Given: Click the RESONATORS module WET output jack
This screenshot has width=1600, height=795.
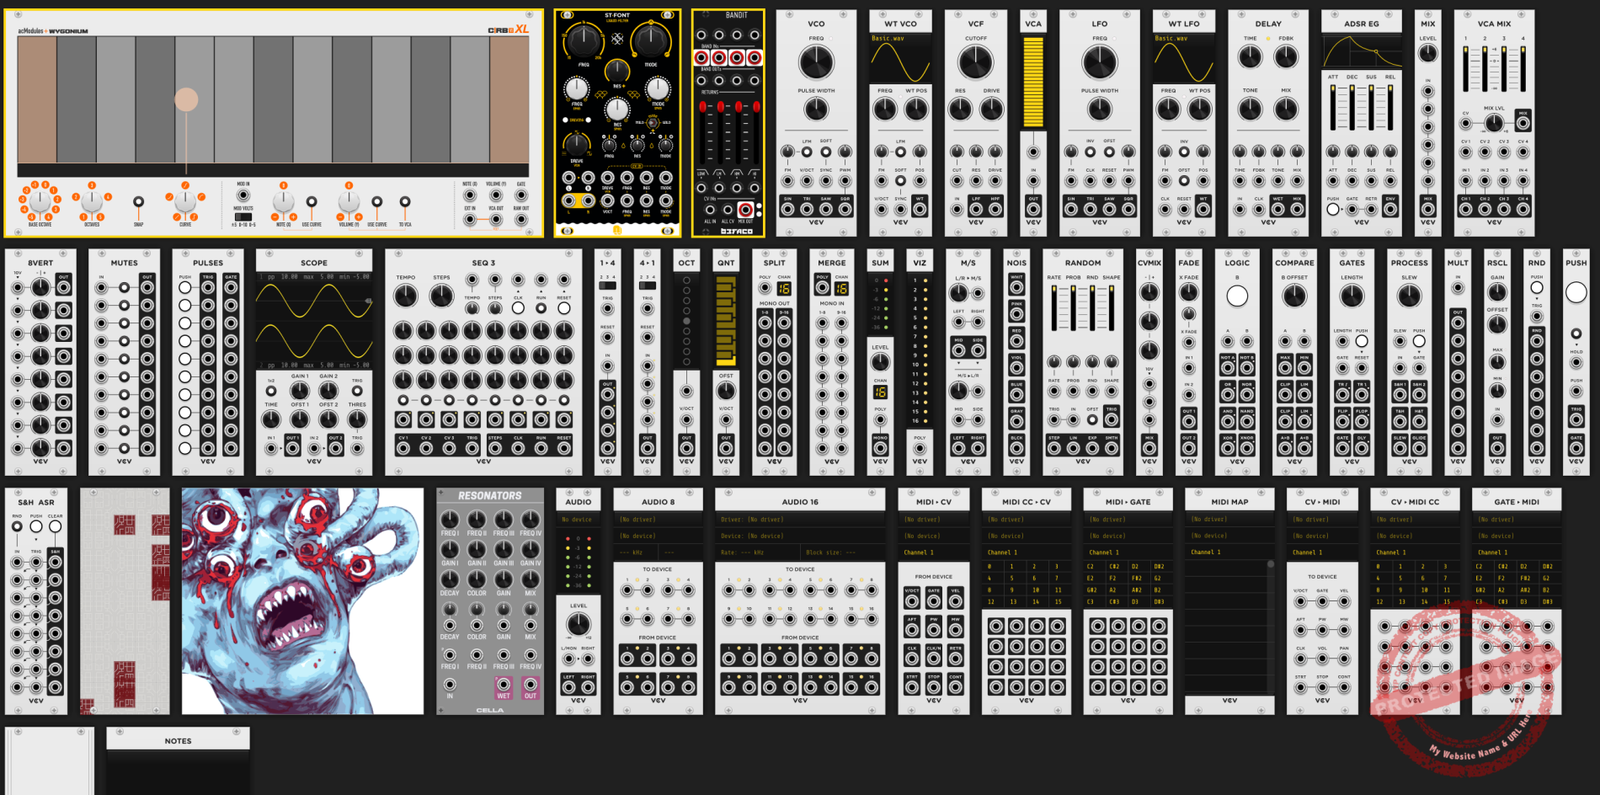Looking at the screenshot, I should click(x=503, y=685).
